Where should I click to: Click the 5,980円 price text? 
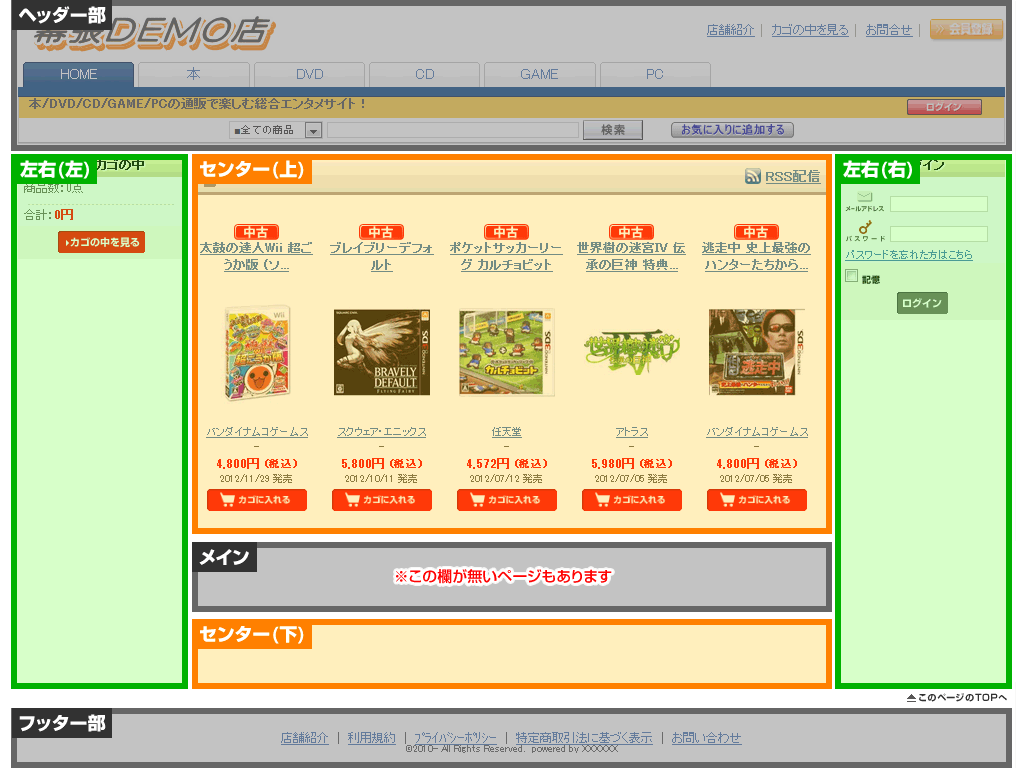tap(632, 464)
